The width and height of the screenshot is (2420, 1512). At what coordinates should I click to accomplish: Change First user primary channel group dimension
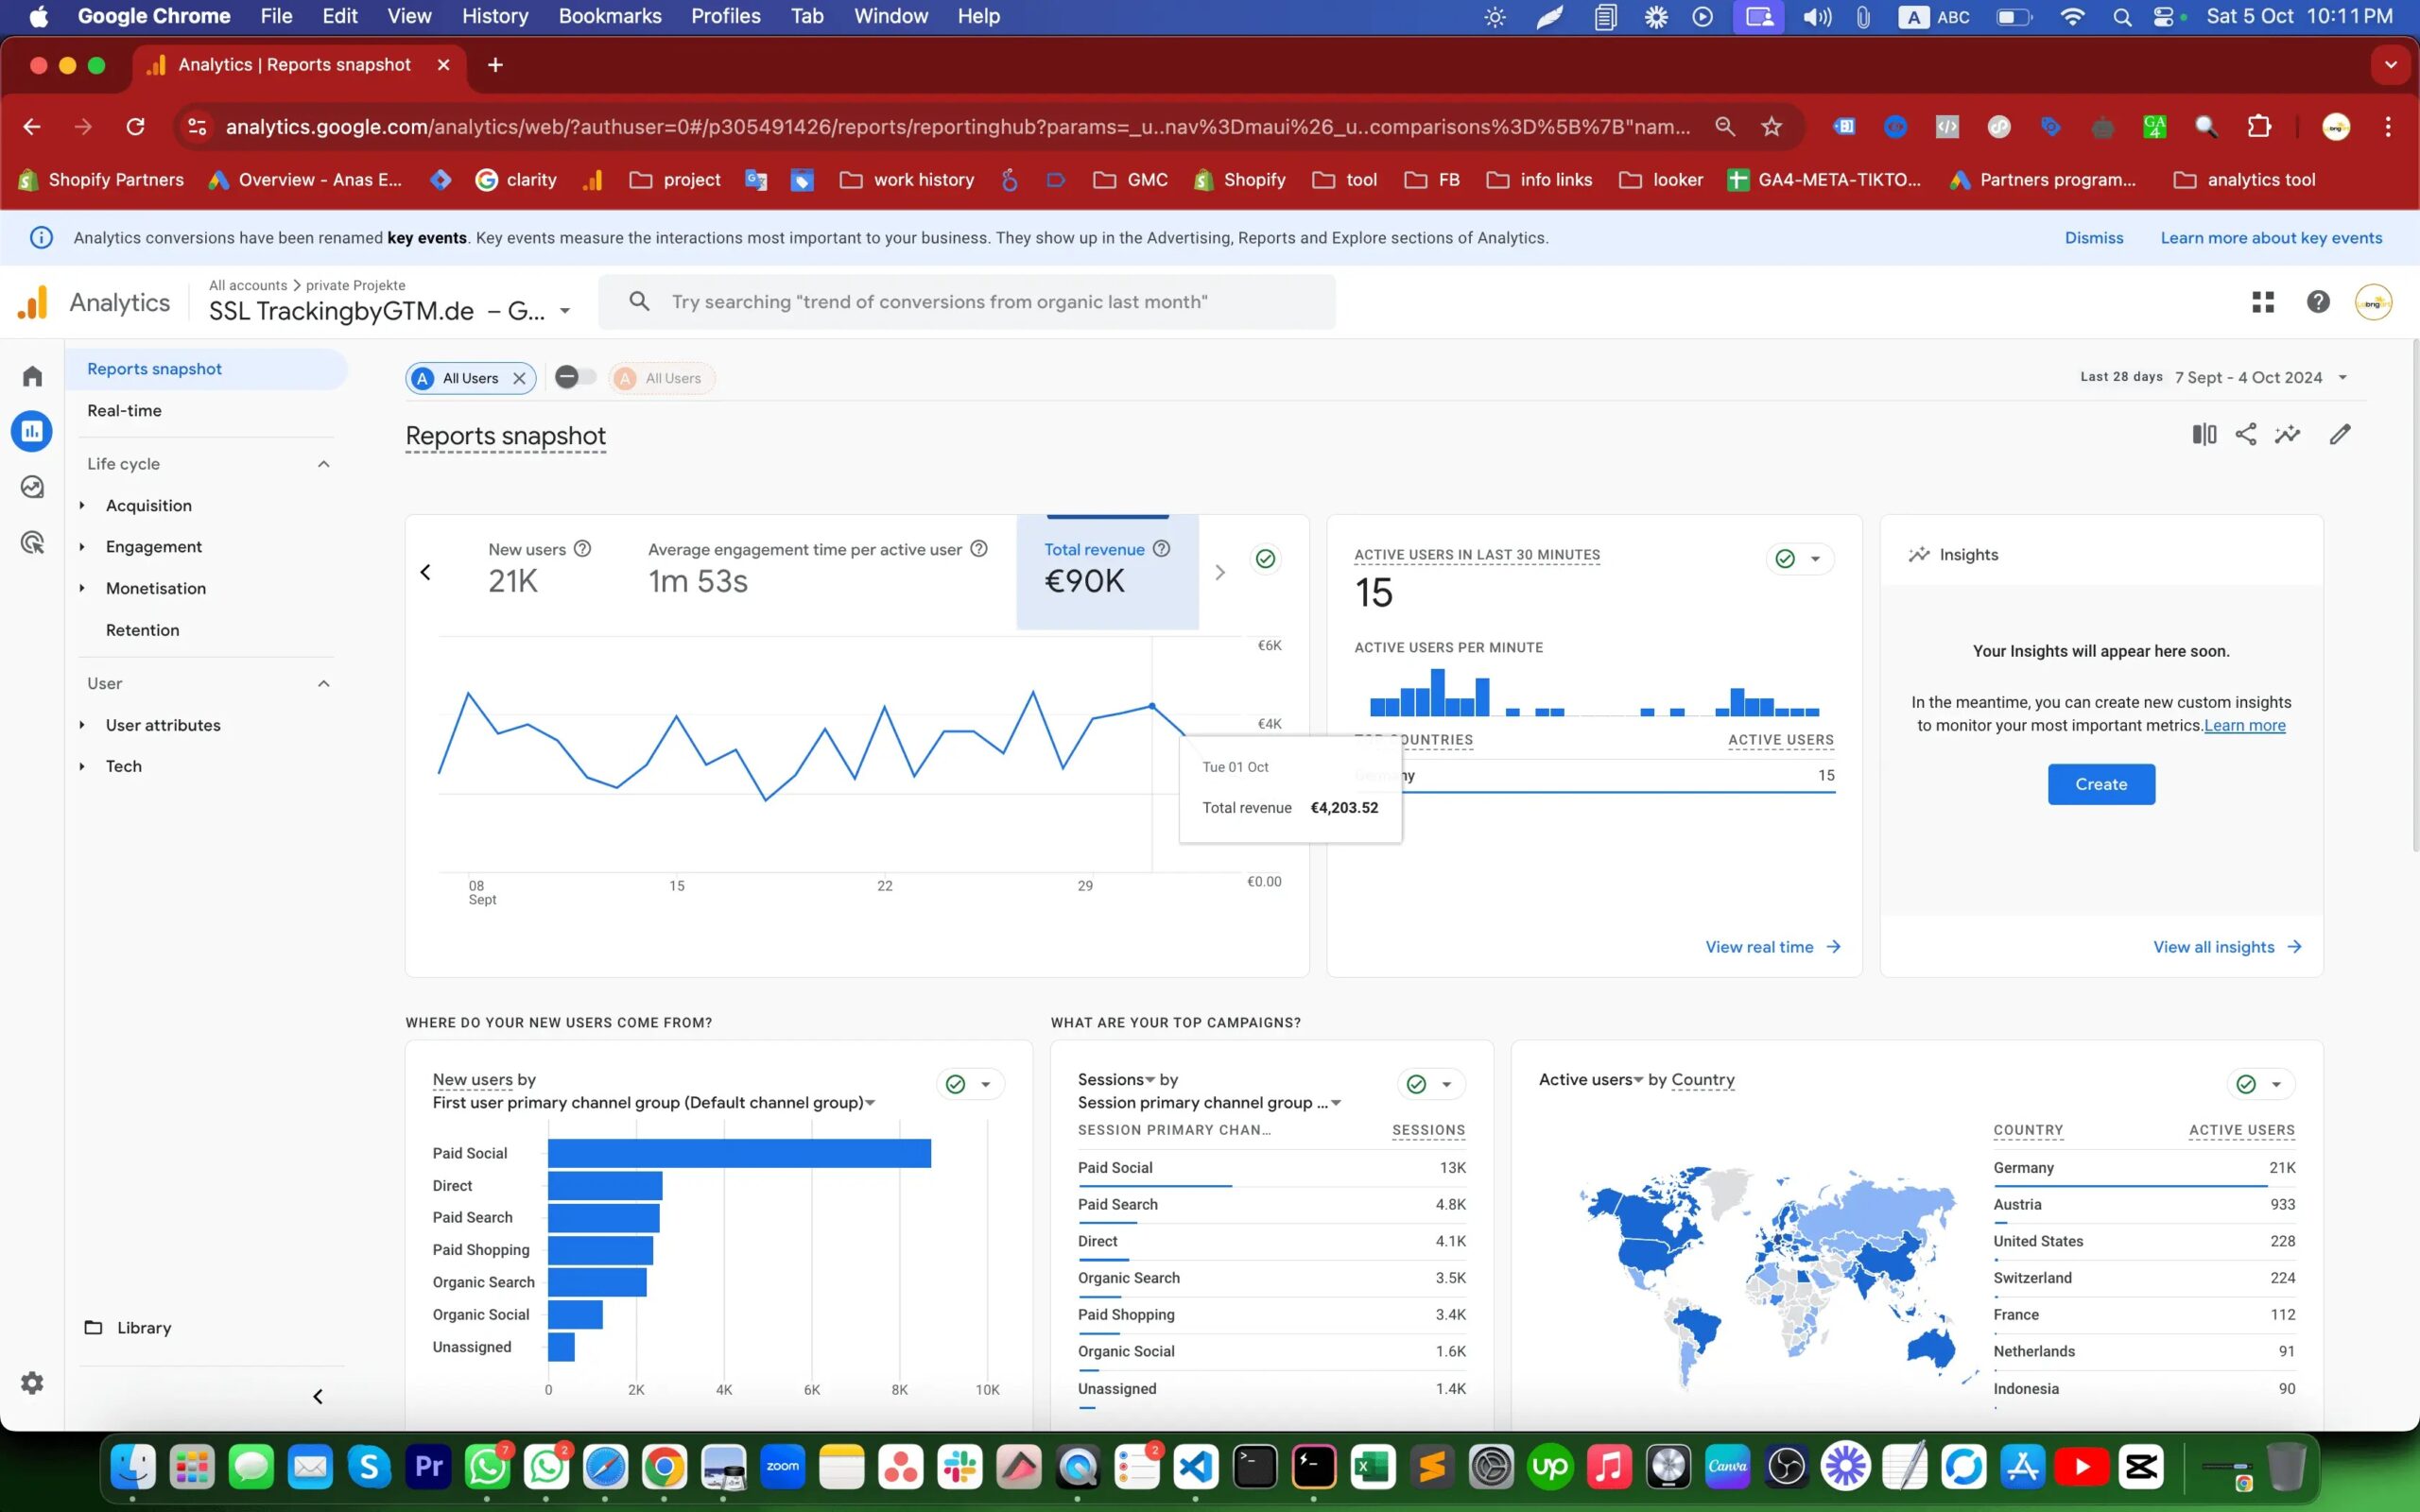pos(654,1102)
